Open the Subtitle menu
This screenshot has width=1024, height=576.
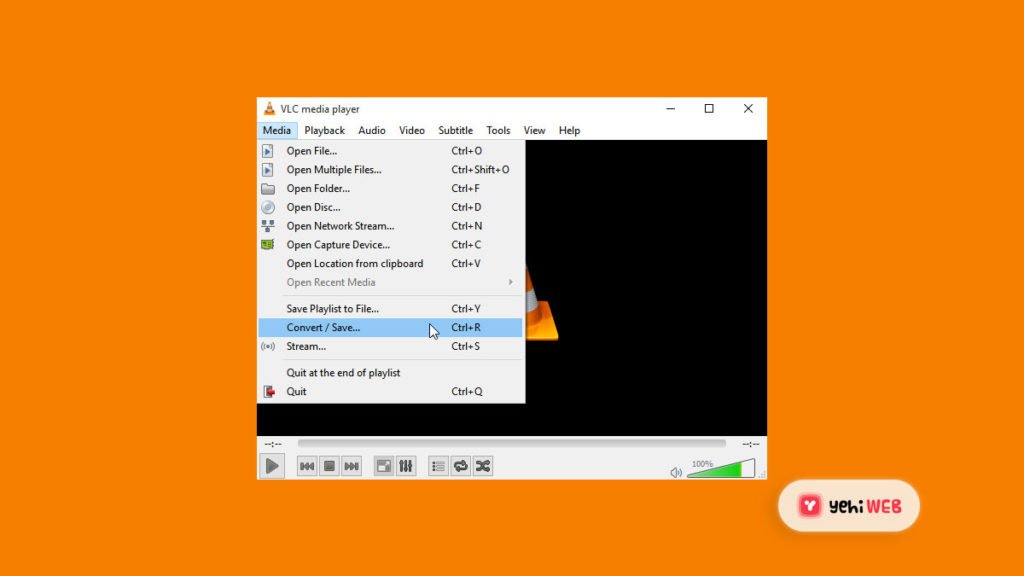coord(455,130)
